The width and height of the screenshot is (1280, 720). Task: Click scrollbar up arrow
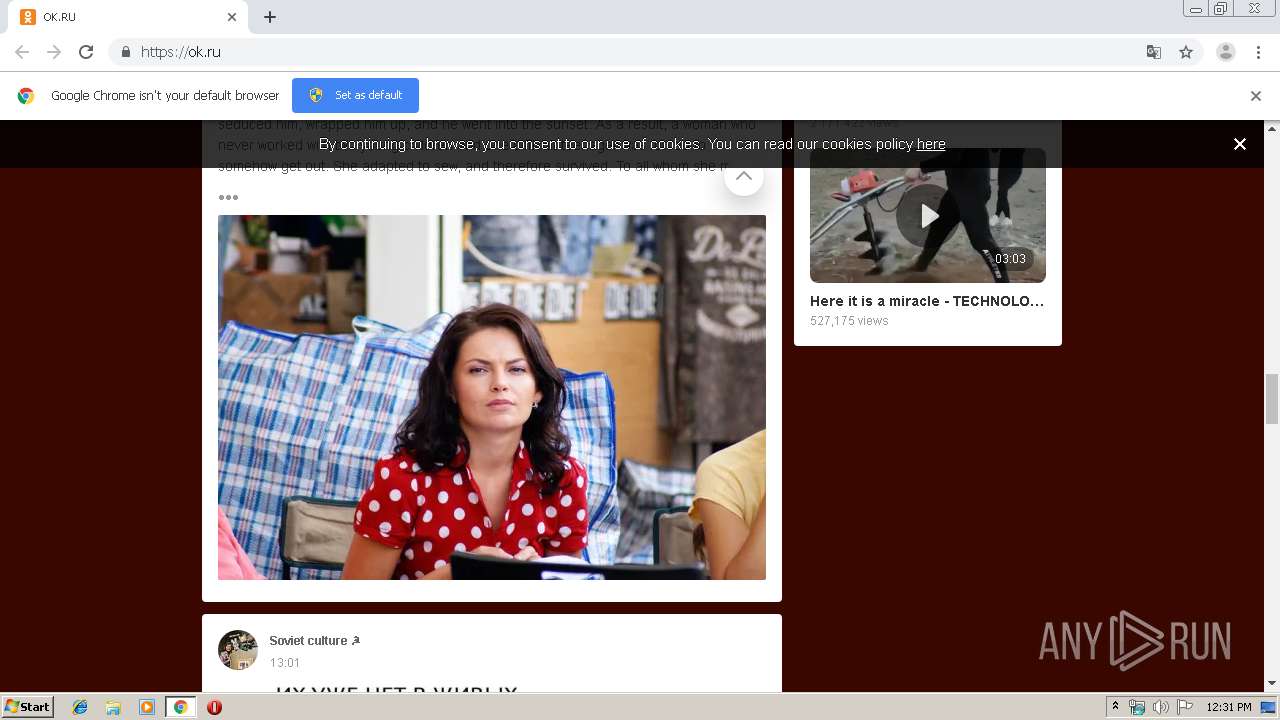(1272, 128)
